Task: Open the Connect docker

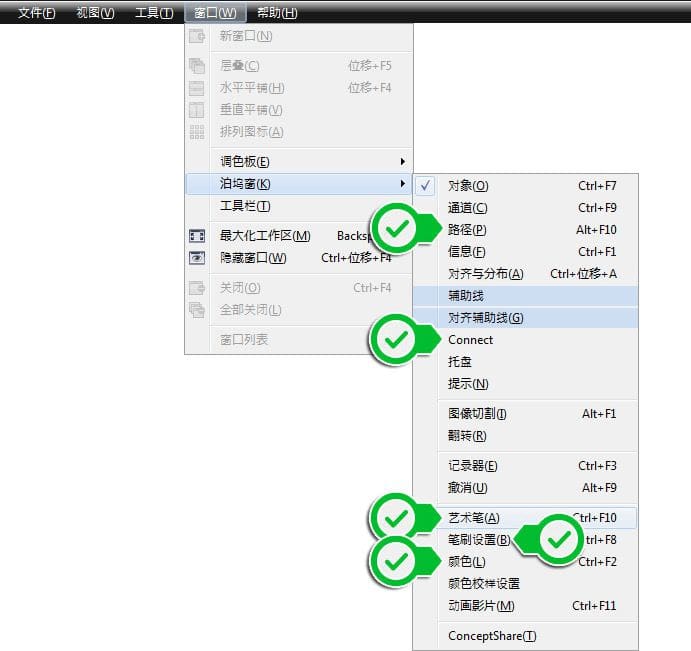Action: tap(470, 340)
